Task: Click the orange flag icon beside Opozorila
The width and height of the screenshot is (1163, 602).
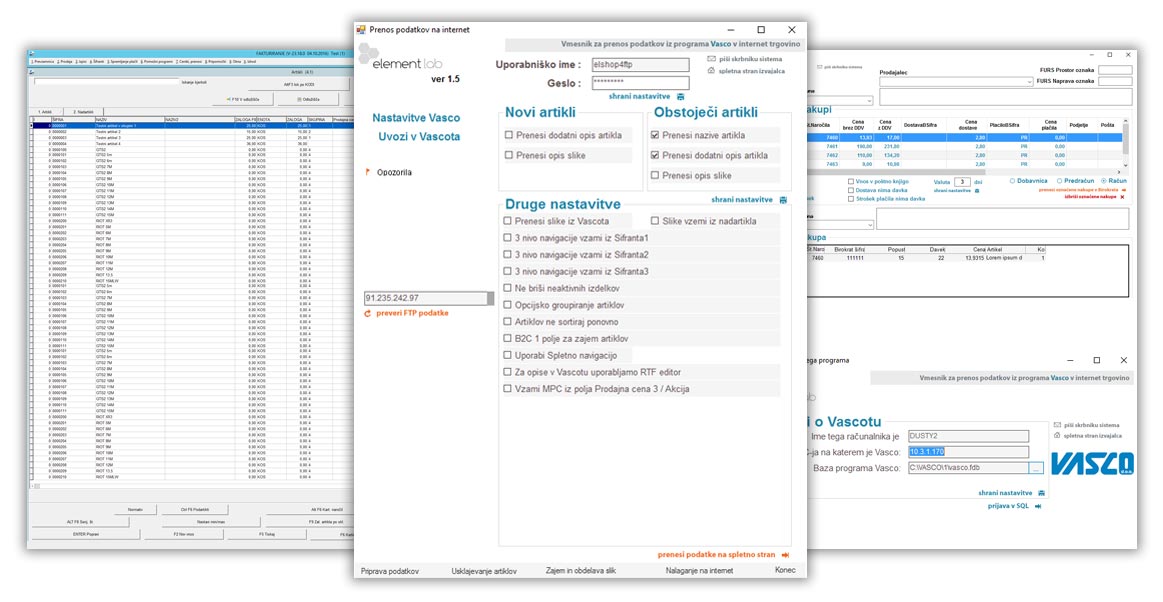Action: point(367,172)
